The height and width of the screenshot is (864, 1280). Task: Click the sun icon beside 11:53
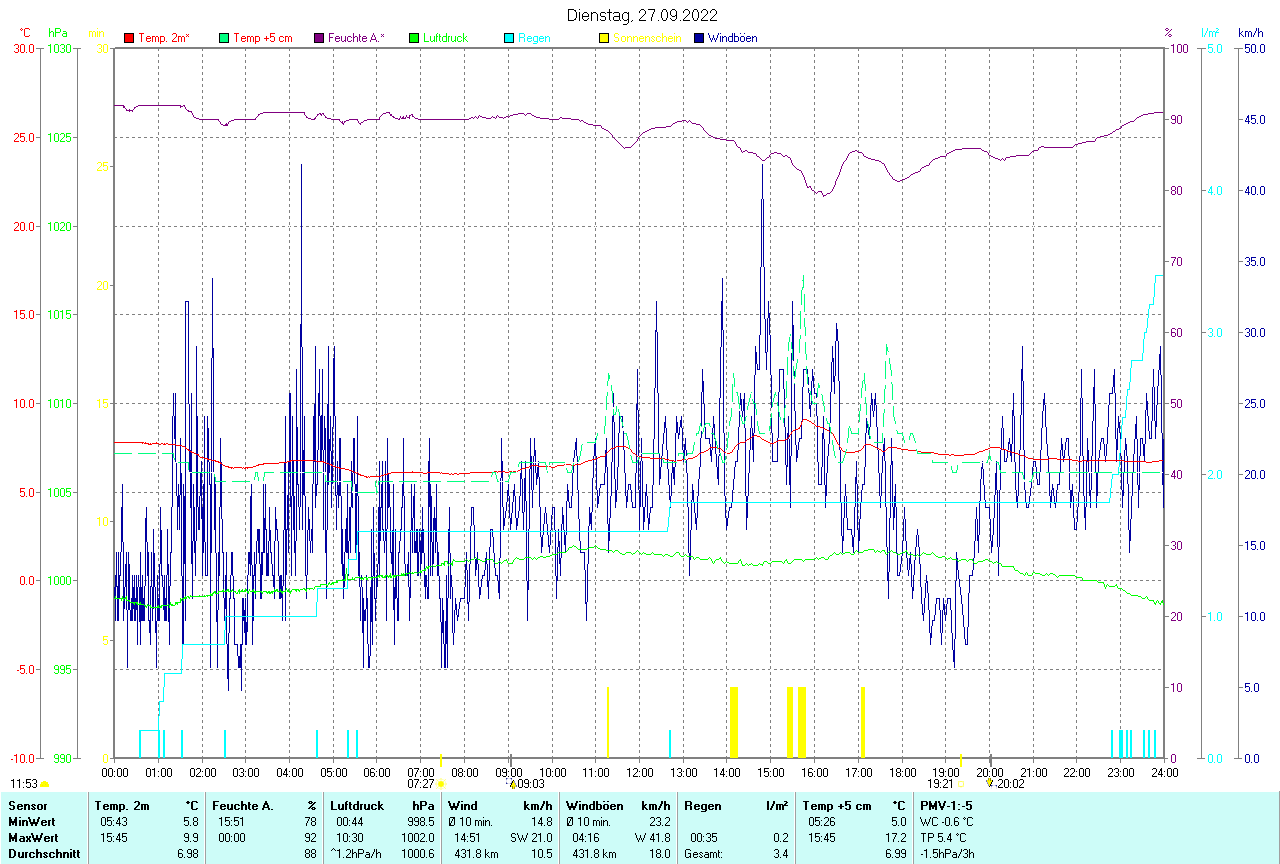pyautogui.click(x=45, y=785)
